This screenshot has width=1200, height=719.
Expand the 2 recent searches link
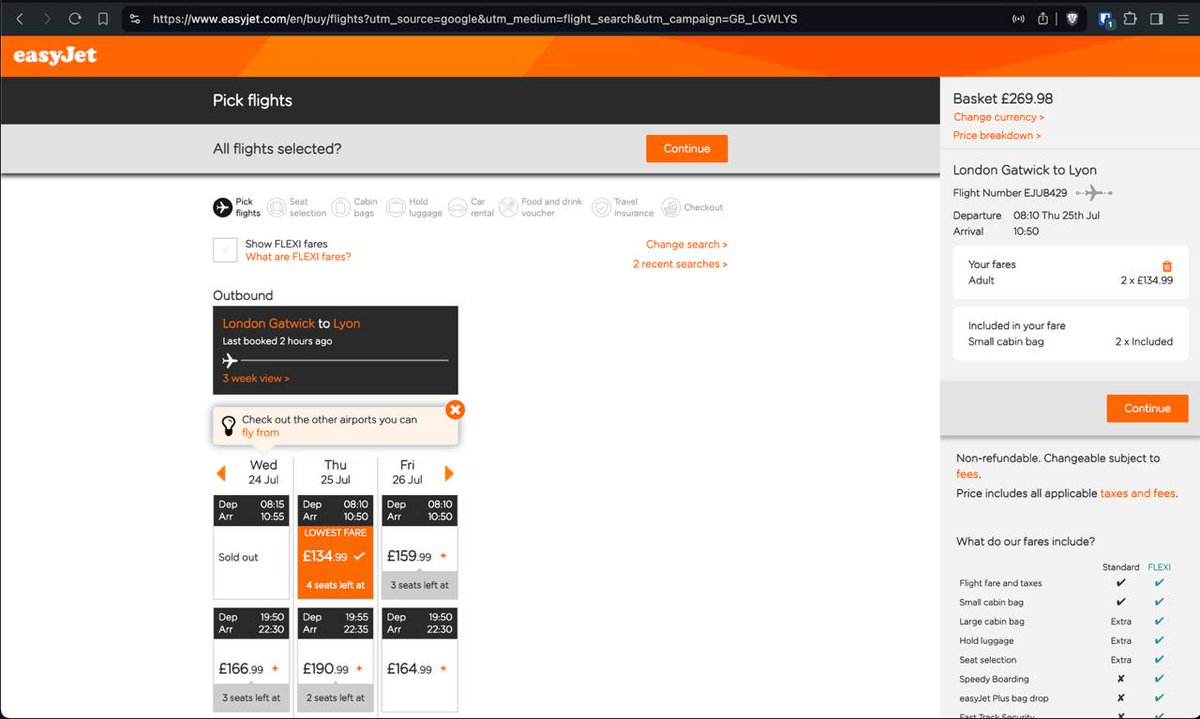(680, 264)
